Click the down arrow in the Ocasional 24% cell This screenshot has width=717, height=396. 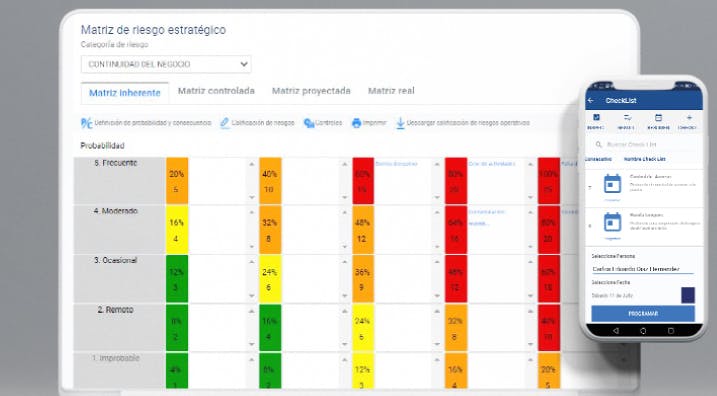point(345,295)
